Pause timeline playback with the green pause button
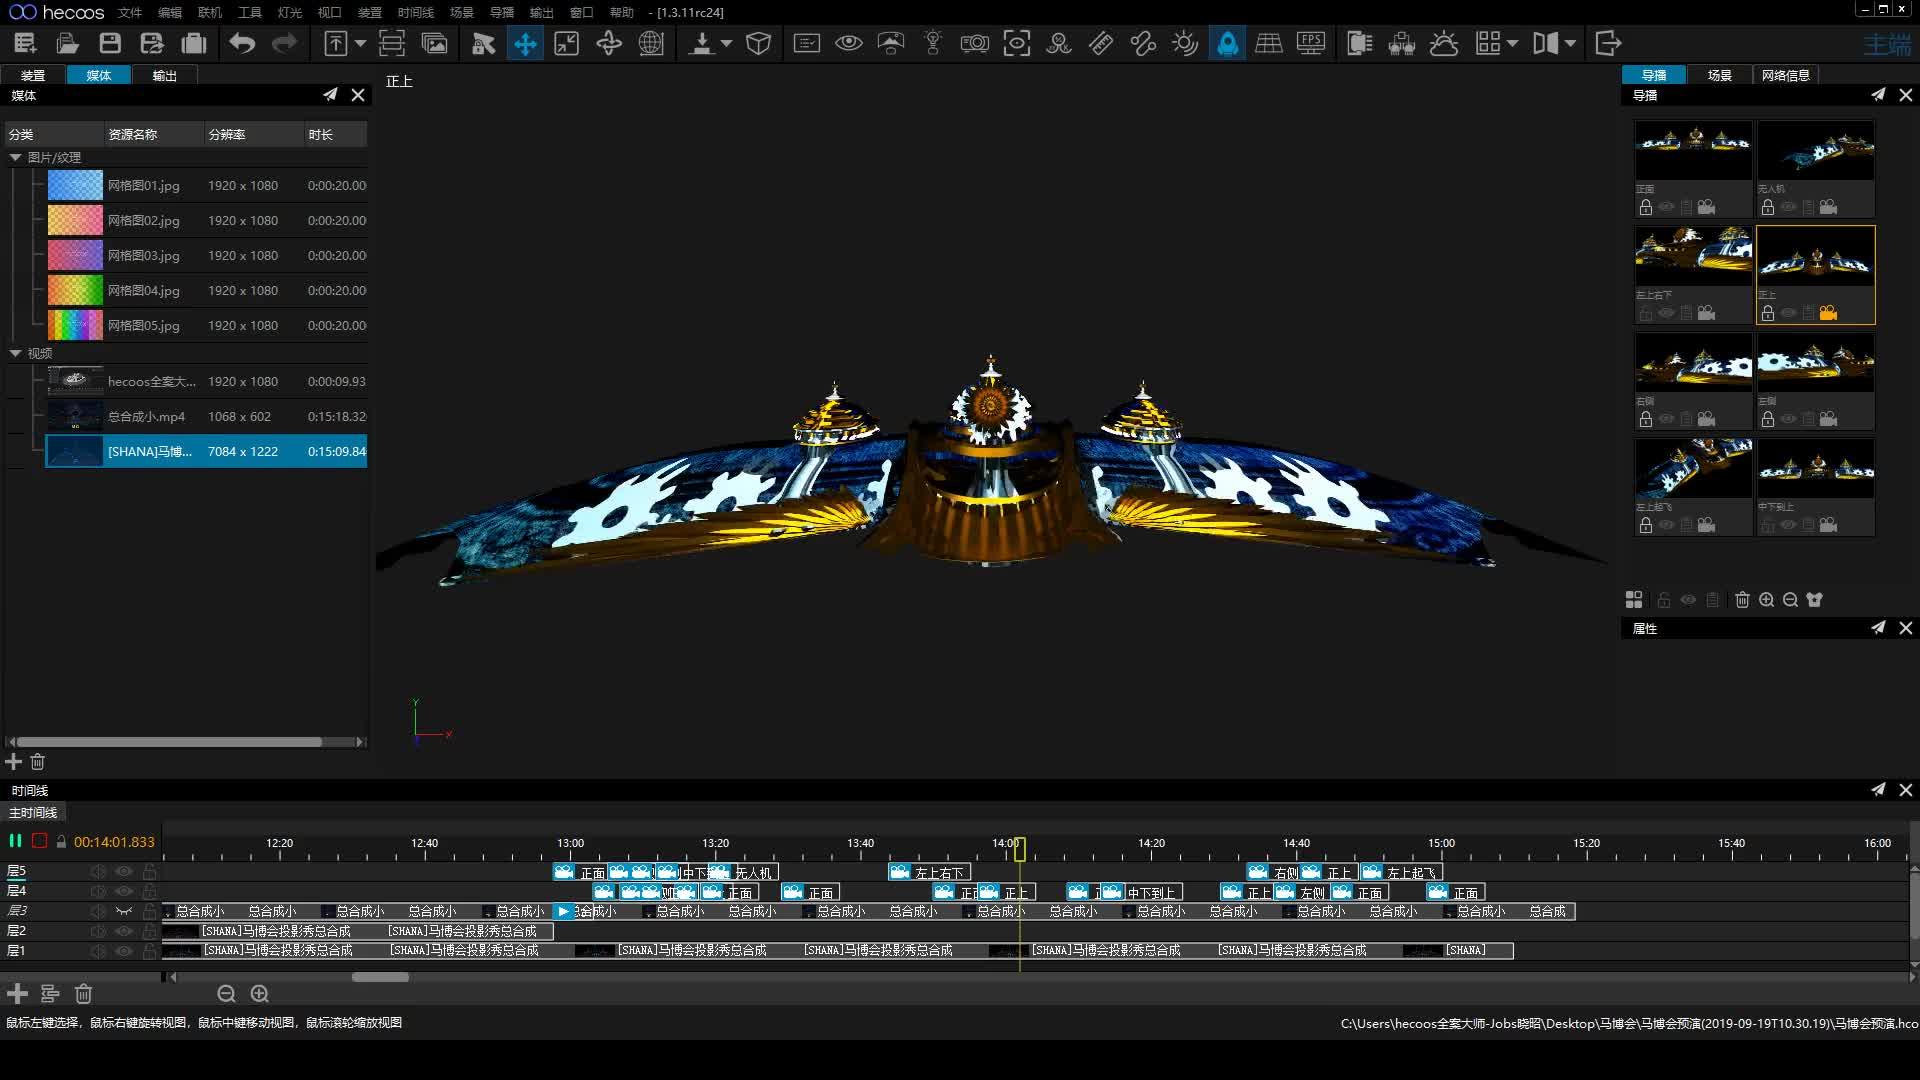 (15, 841)
